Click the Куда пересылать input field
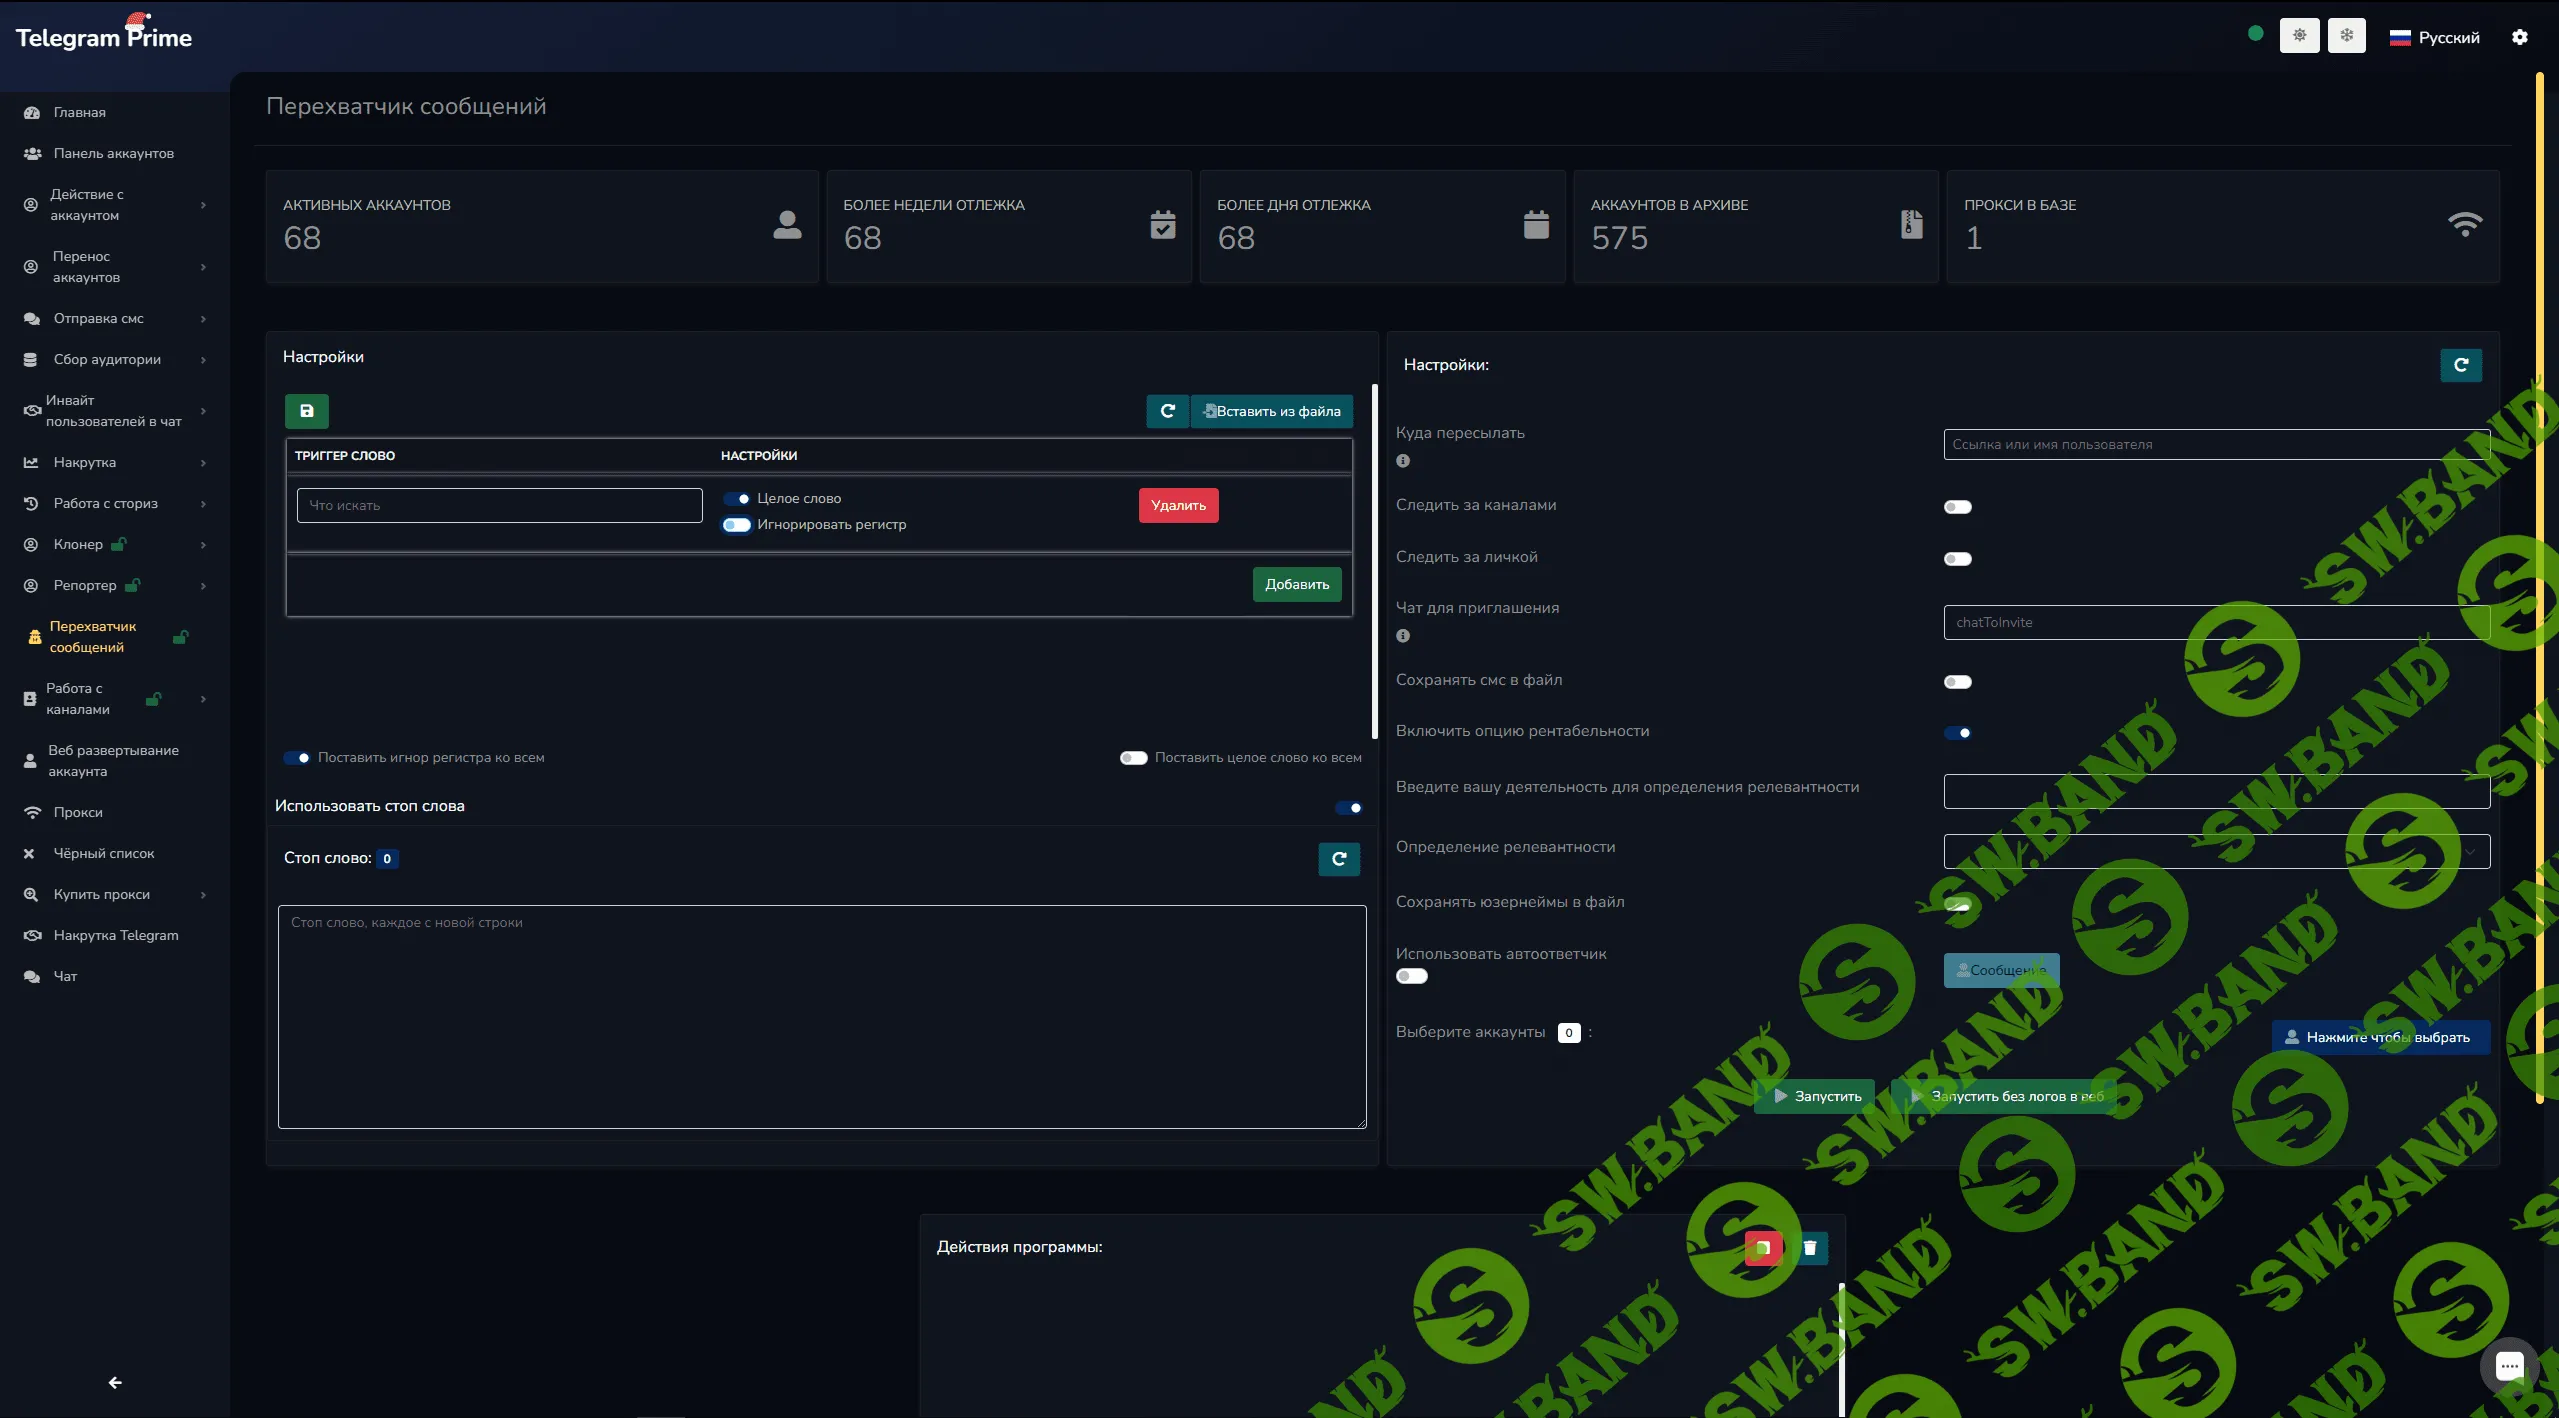The width and height of the screenshot is (2559, 1418). tap(2215, 444)
